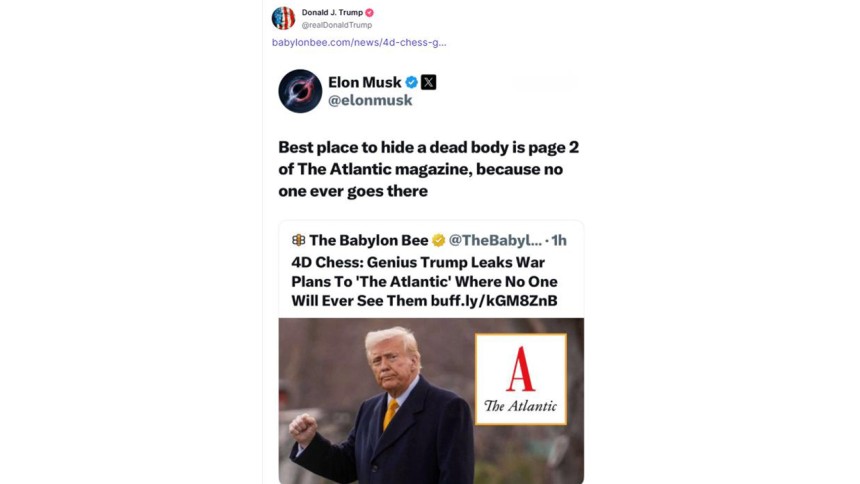Open the Trump fist photo thumbnail

coord(431,401)
